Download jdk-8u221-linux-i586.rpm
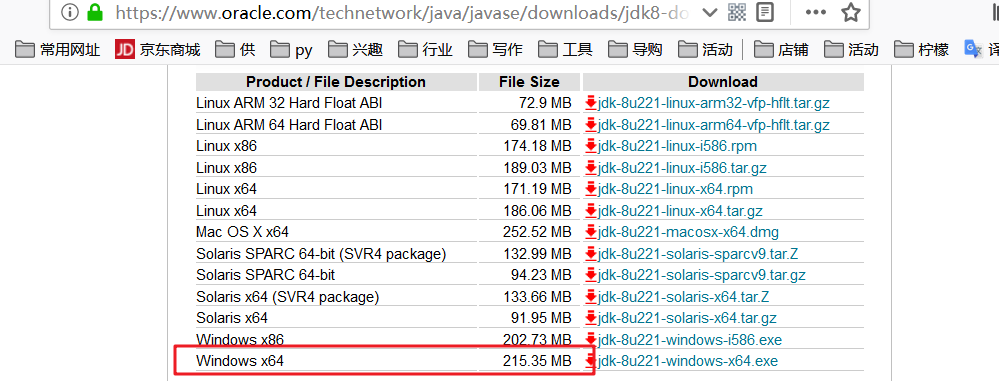 tap(677, 146)
